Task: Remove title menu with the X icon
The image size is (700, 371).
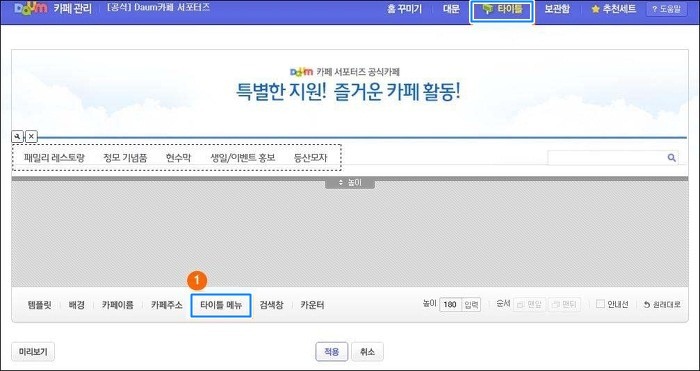Action: point(31,137)
